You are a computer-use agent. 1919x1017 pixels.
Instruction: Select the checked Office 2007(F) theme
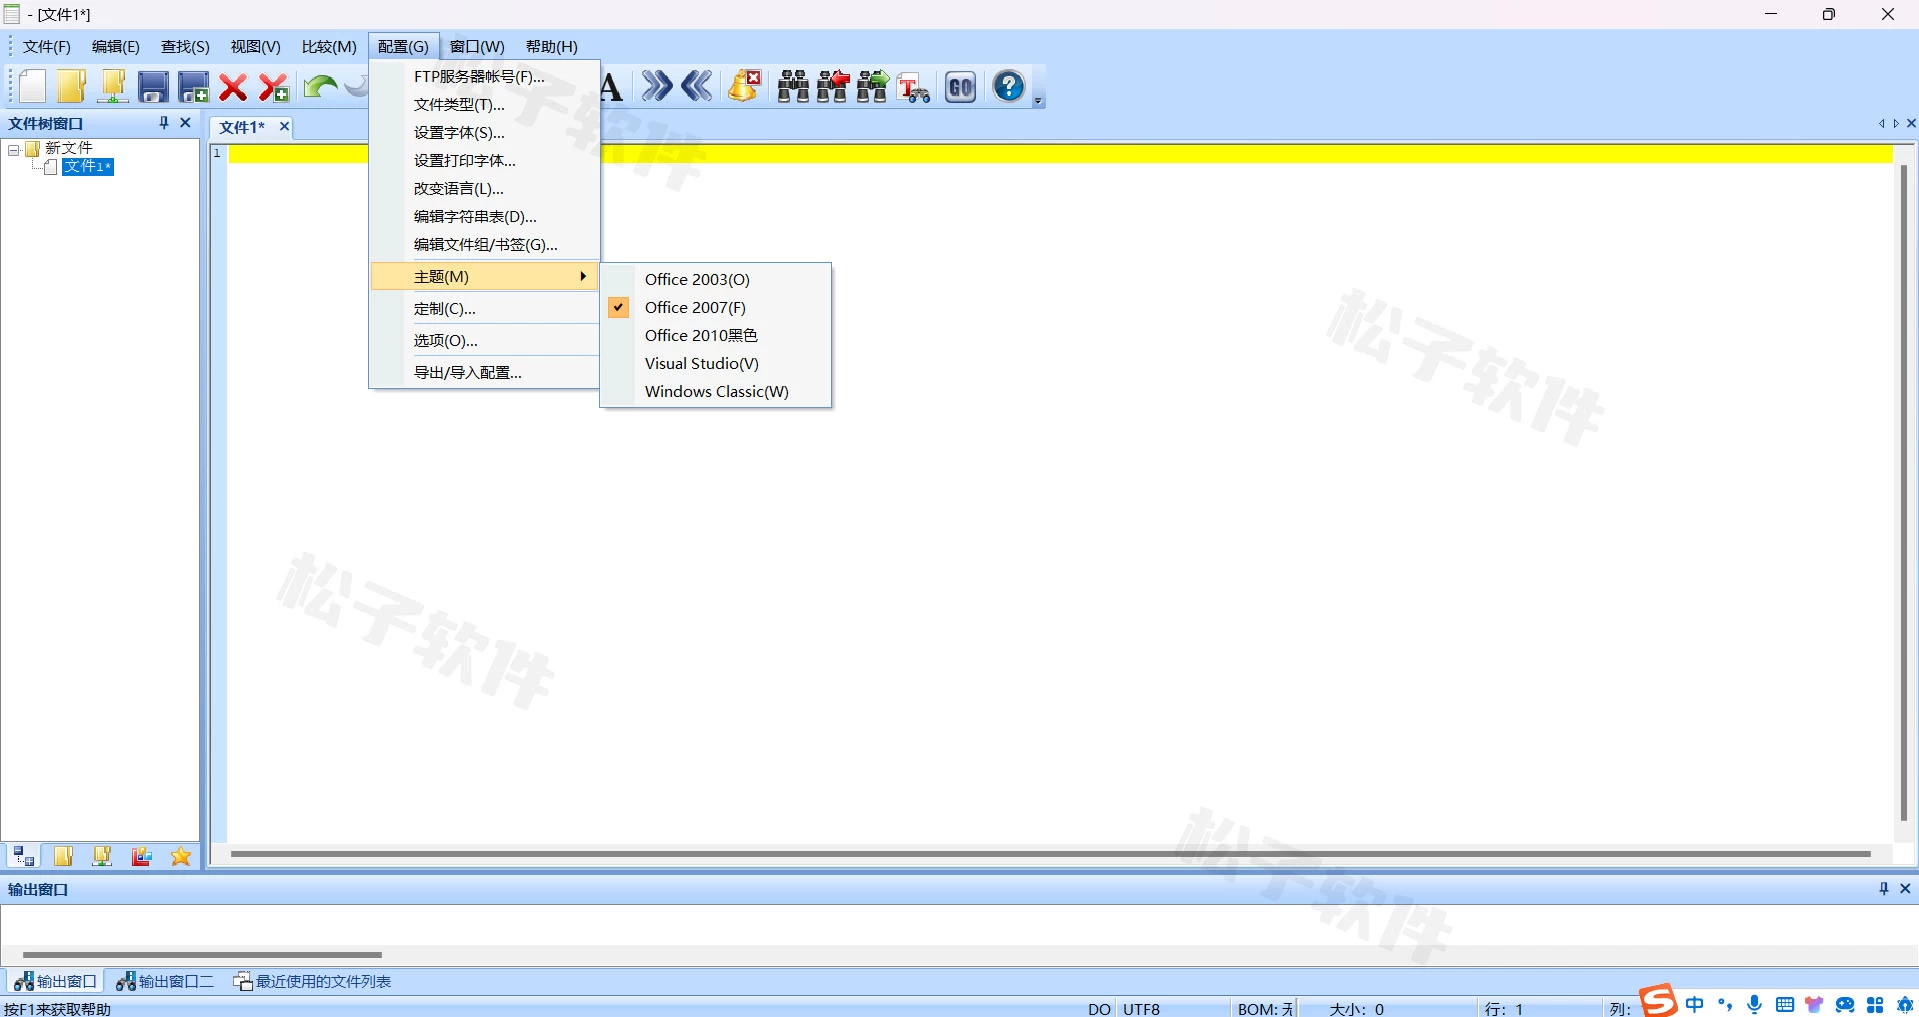pos(716,307)
